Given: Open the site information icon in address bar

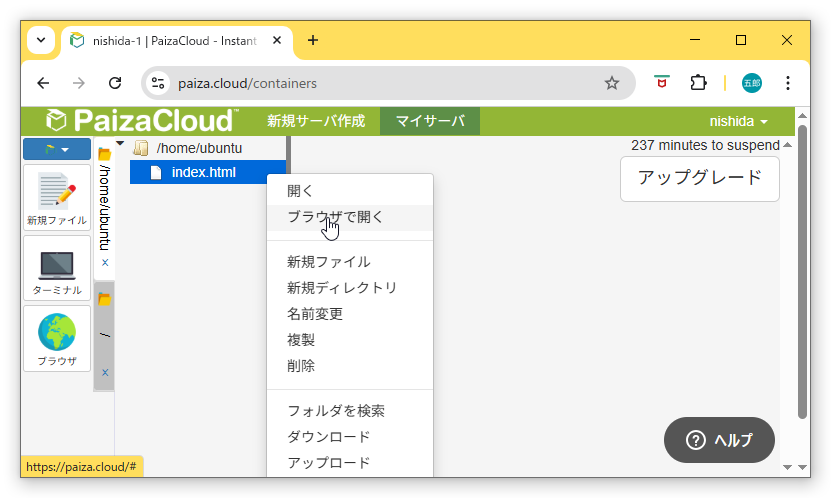Looking at the screenshot, I should [x=158, y=83].
